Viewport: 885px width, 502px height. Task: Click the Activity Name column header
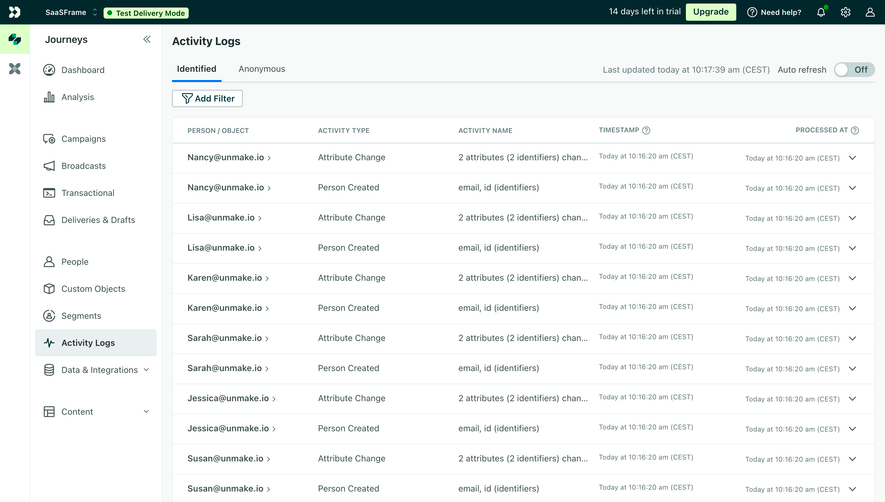[x=485, y=130]
